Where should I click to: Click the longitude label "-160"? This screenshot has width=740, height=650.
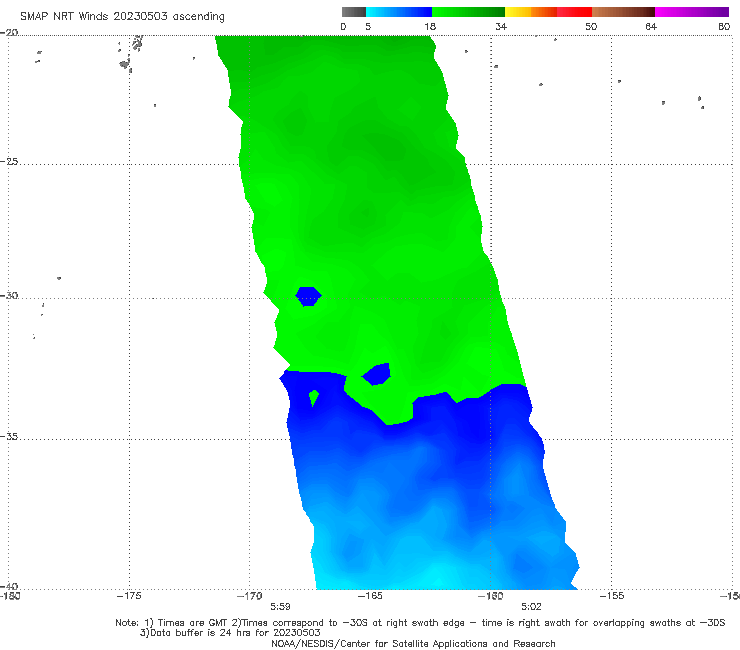491,596
